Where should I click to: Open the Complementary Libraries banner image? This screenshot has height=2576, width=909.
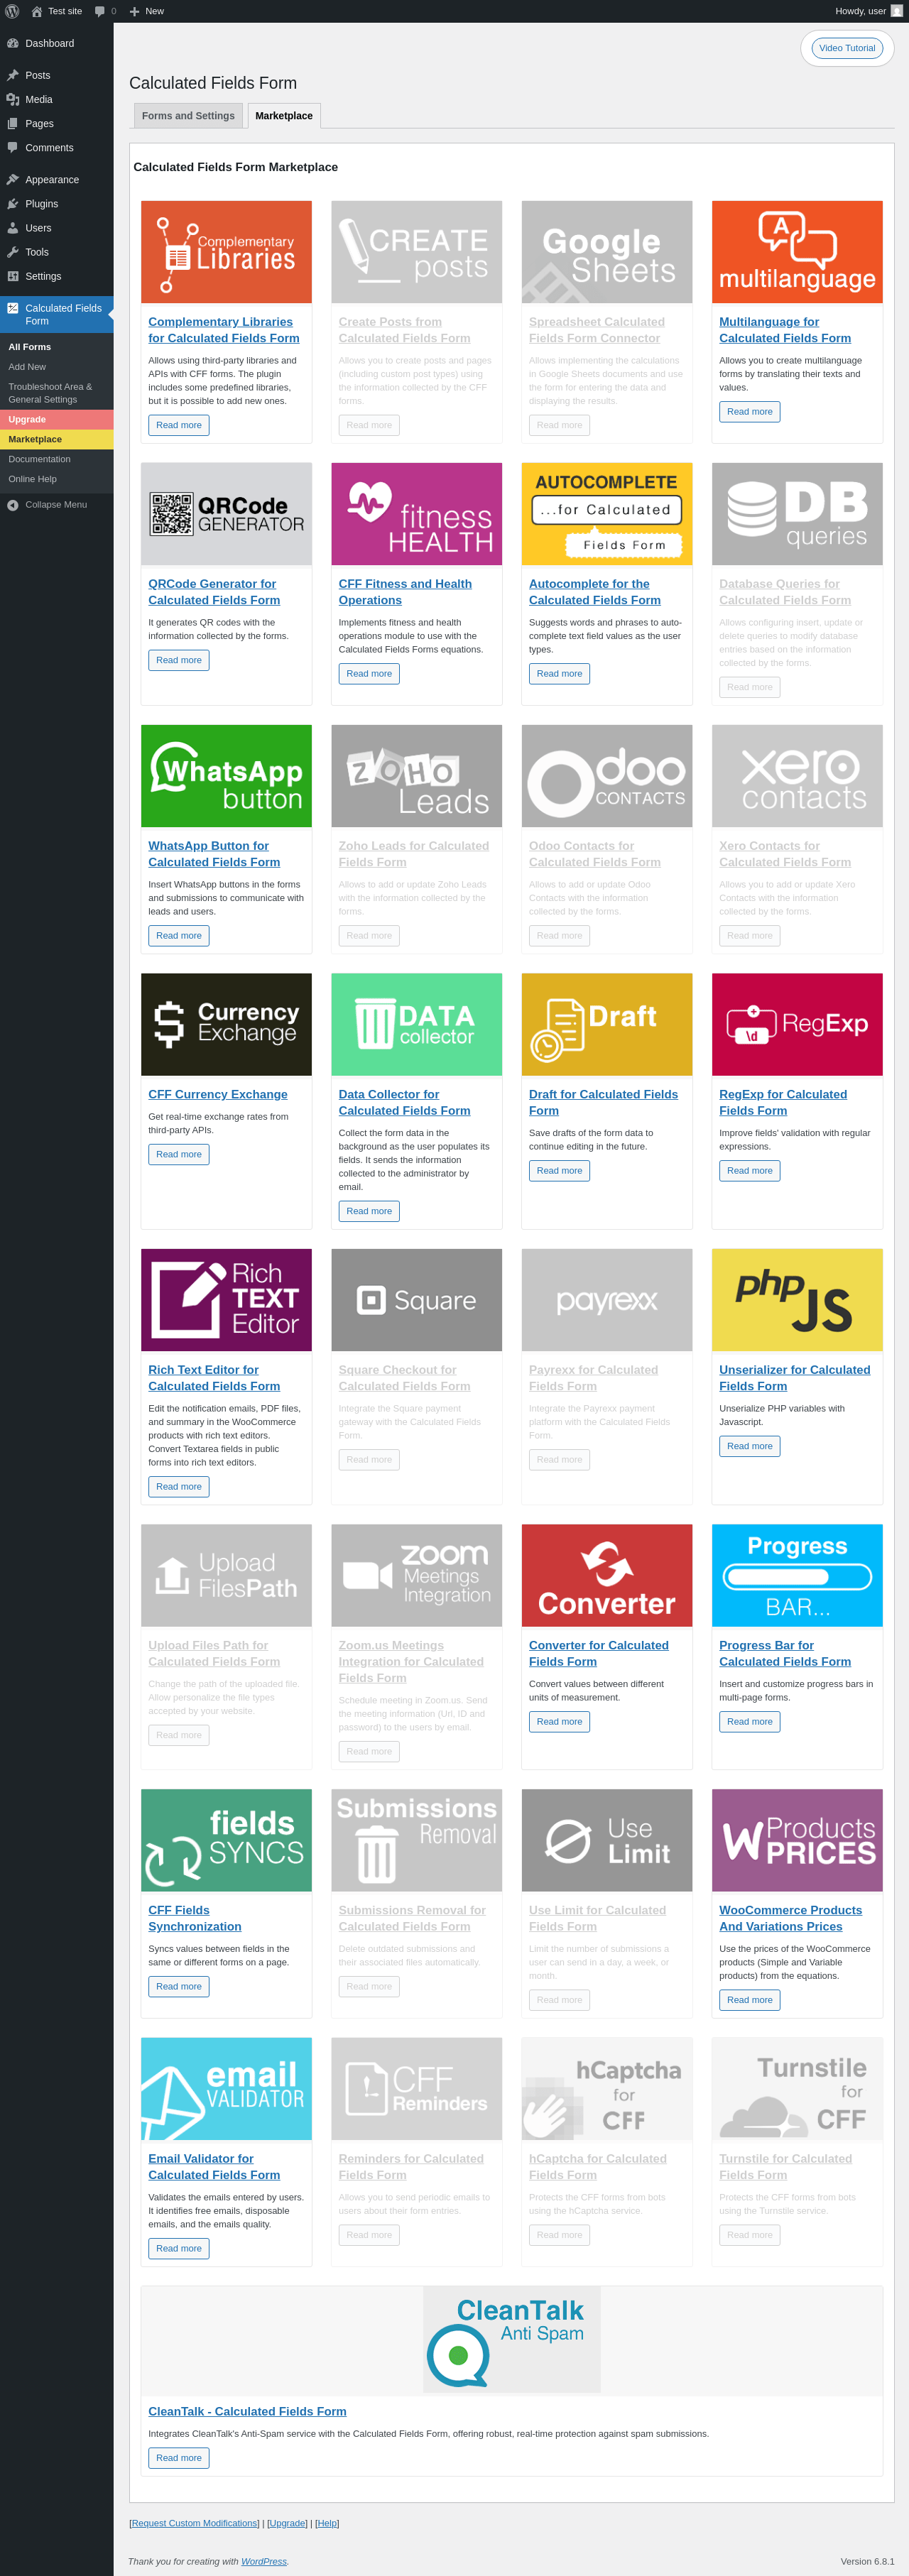tap(226, 252)
